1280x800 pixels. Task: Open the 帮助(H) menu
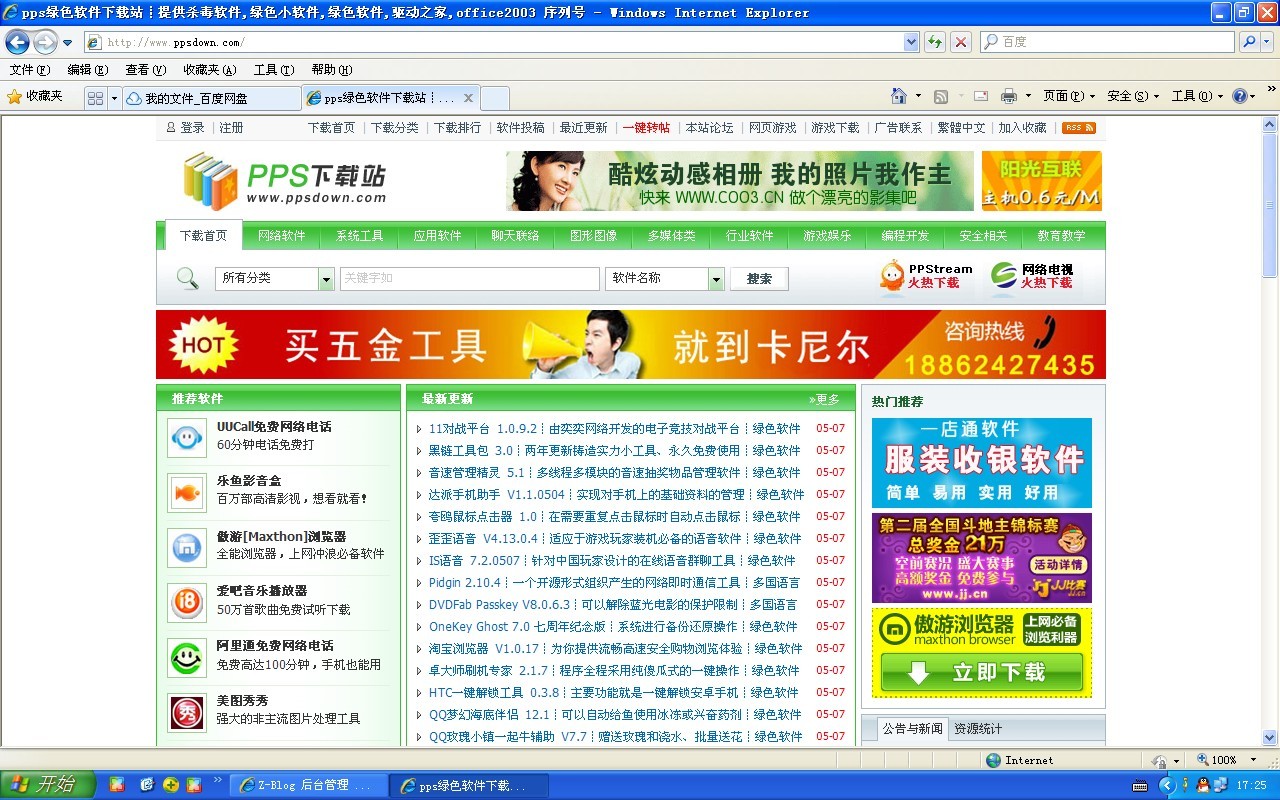331,70
